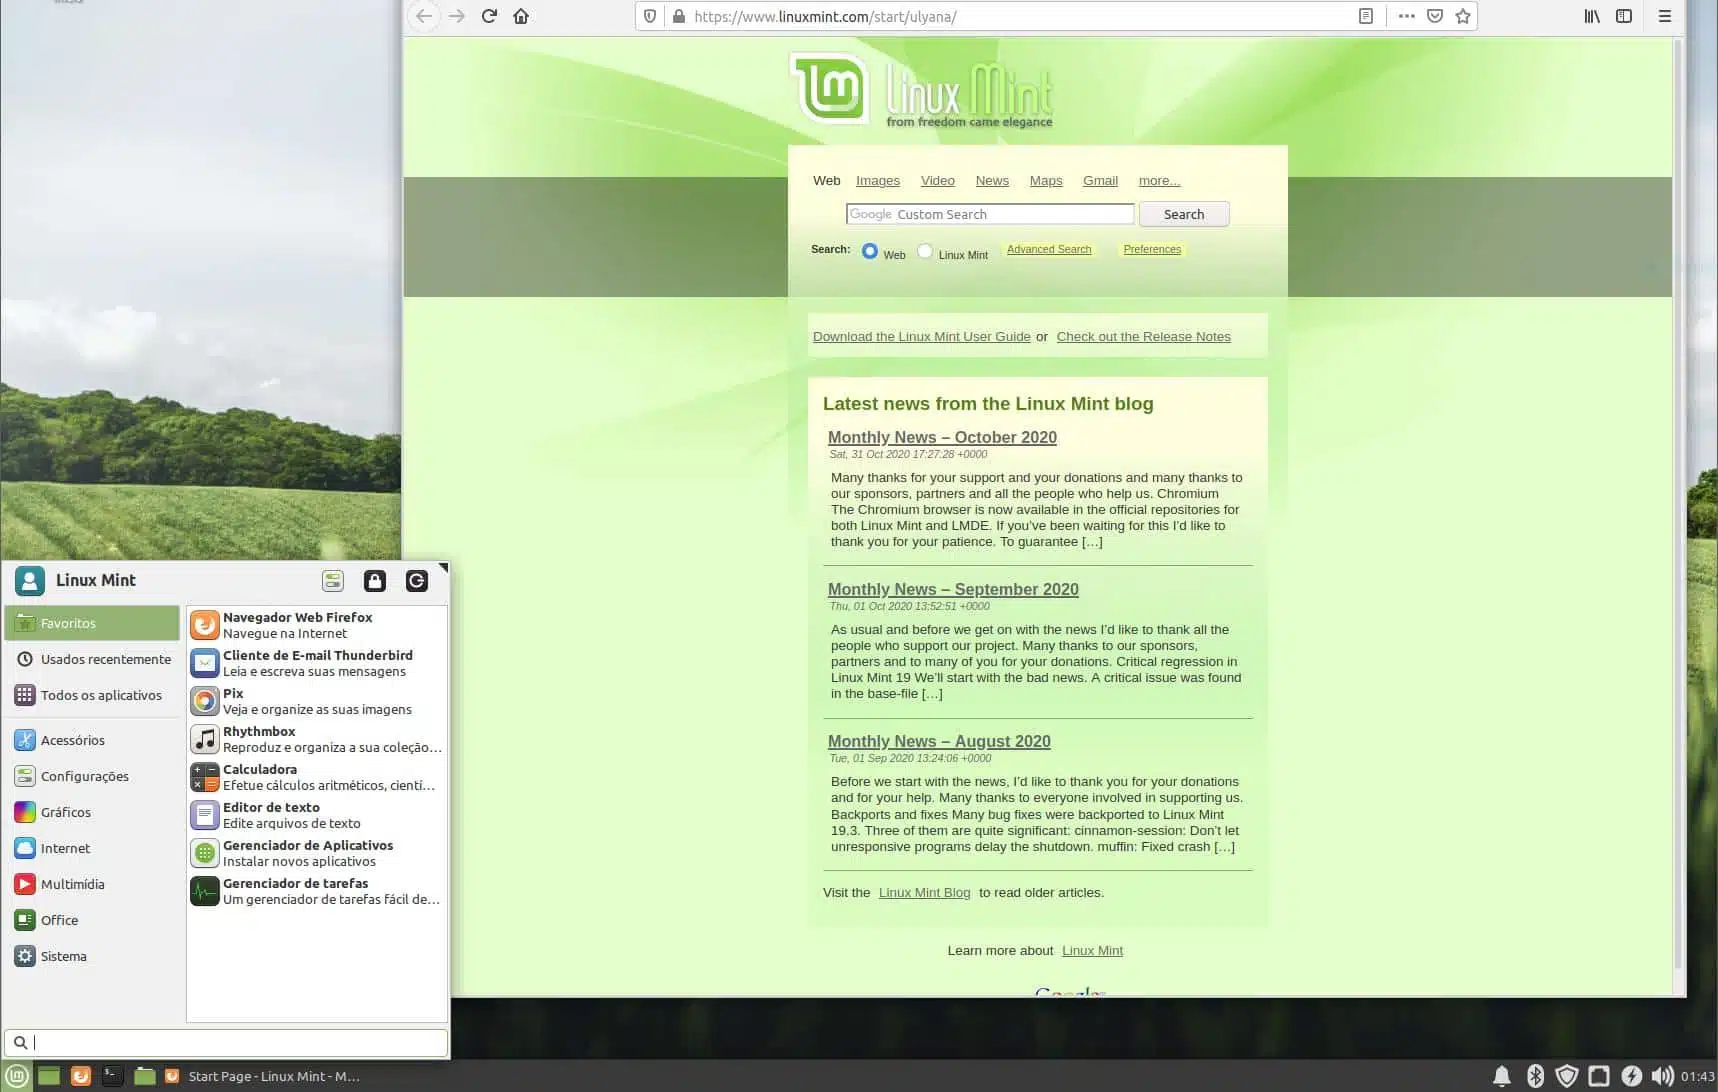This screenshot has height=1092, width=1718.
Task: Open Multimídia category
Action: tap(92, 884)
